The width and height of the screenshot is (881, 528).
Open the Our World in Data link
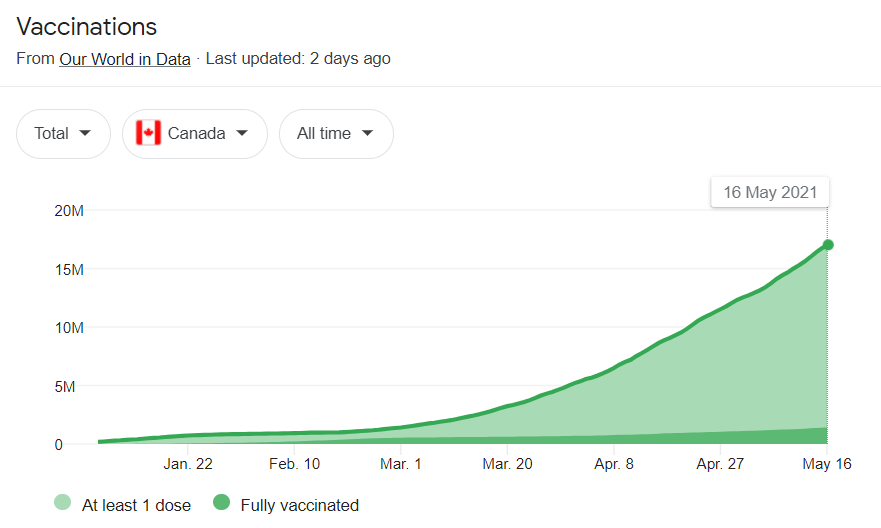pos(125,59)
